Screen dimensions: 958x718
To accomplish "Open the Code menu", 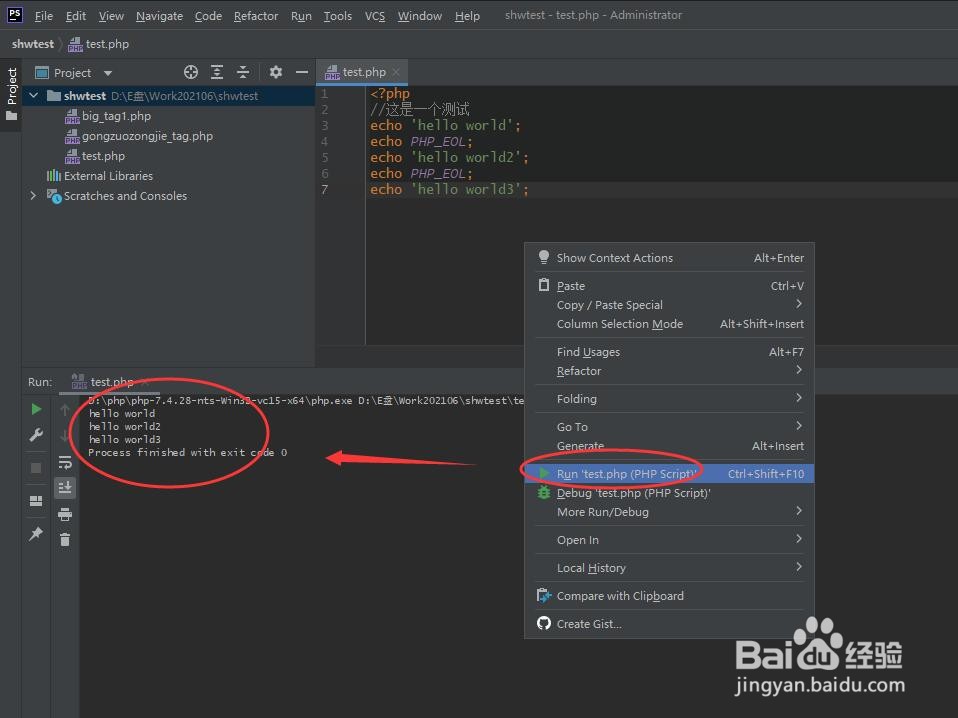I will click(208, 15).
